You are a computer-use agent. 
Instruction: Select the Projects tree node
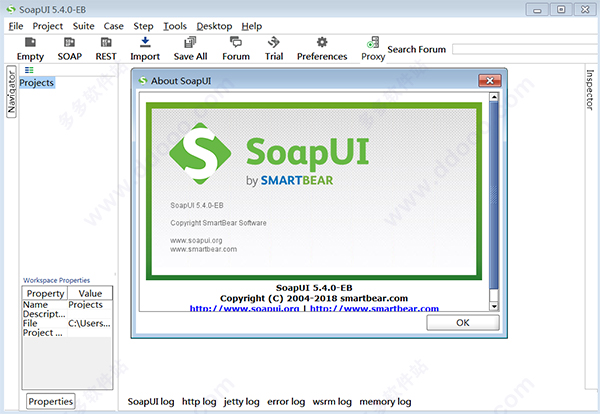click(x=37, y=83)
